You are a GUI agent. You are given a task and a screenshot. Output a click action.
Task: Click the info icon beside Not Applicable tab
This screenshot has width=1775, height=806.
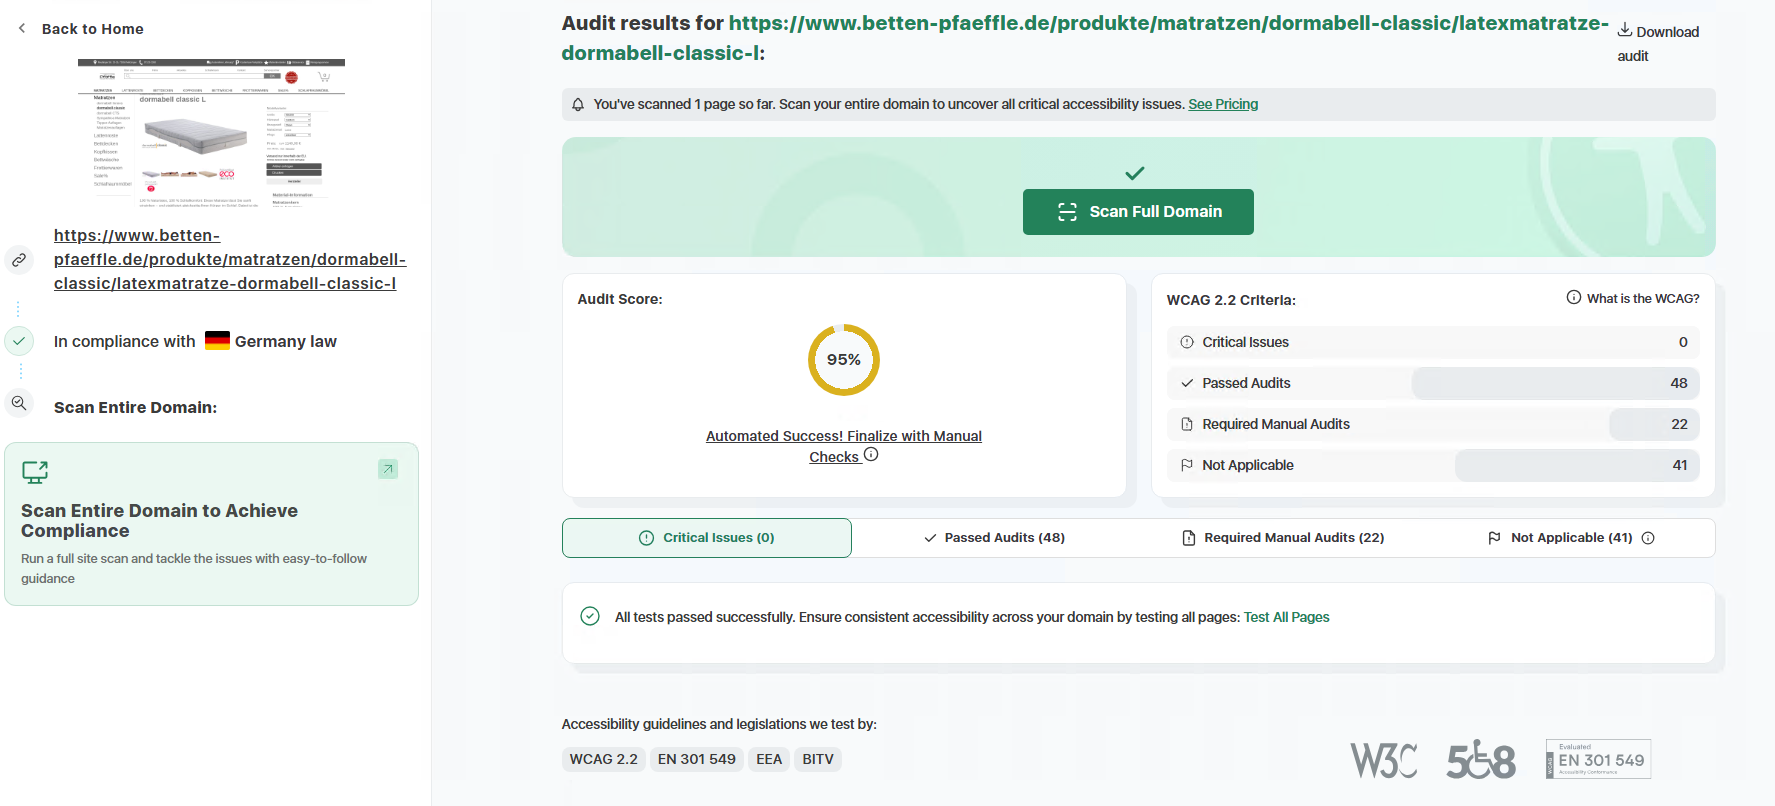coord(1648,538)
